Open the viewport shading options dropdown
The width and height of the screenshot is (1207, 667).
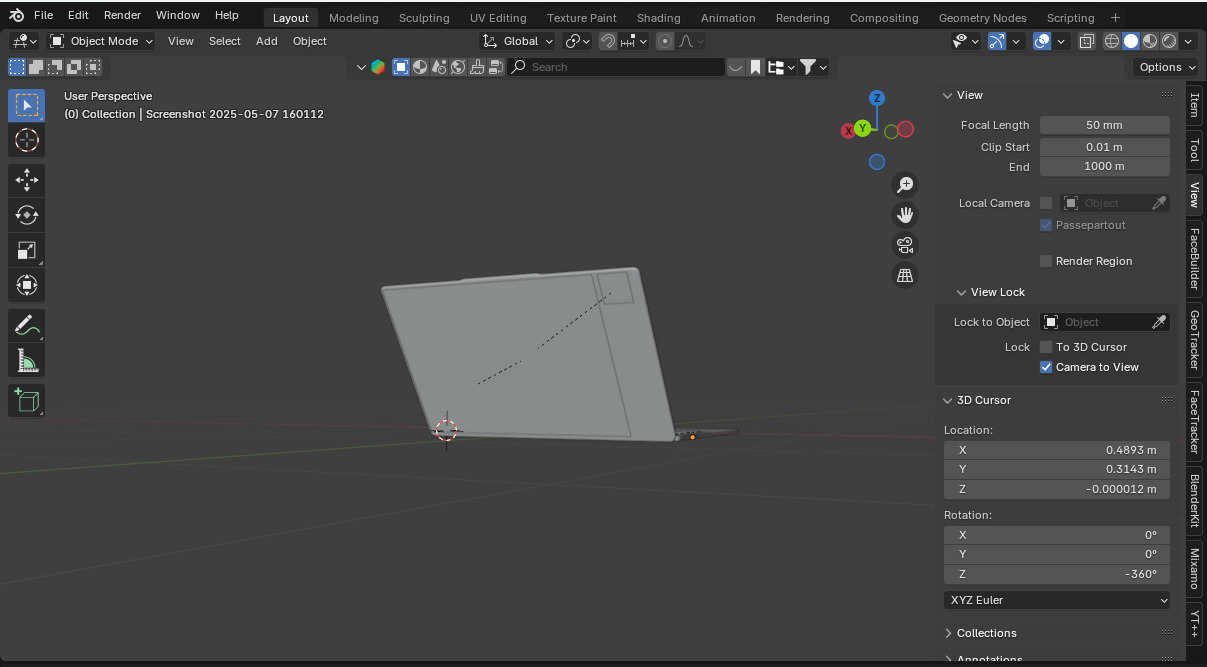(x=1188, y=41)
